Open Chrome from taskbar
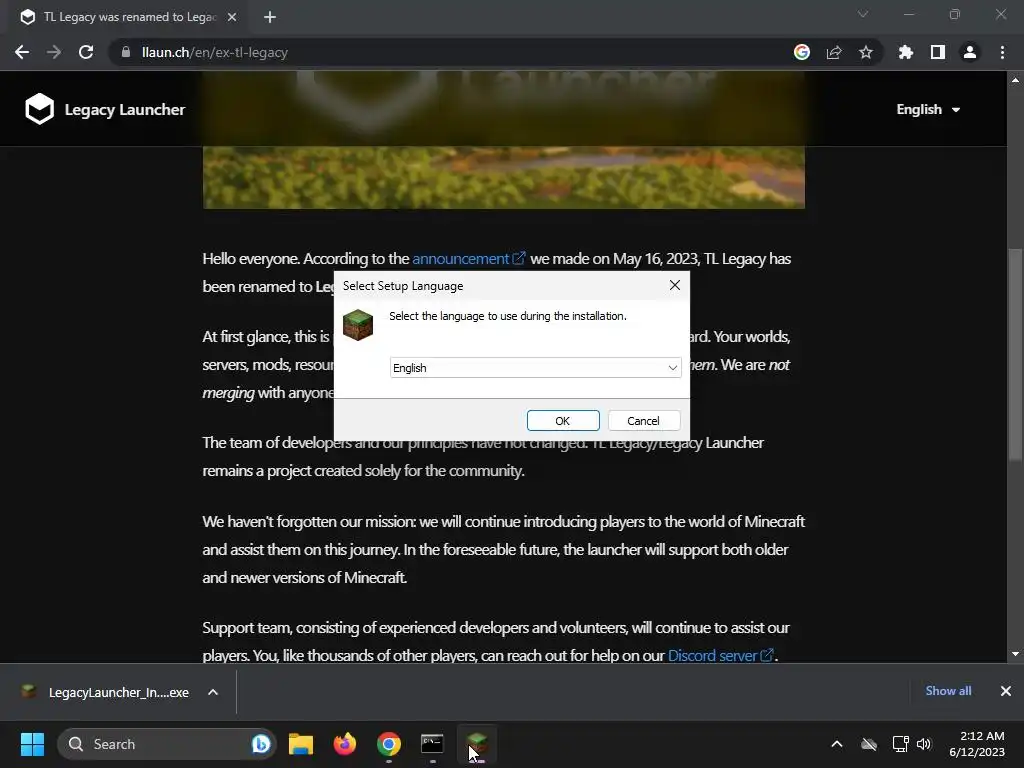 tap(389, 744)
